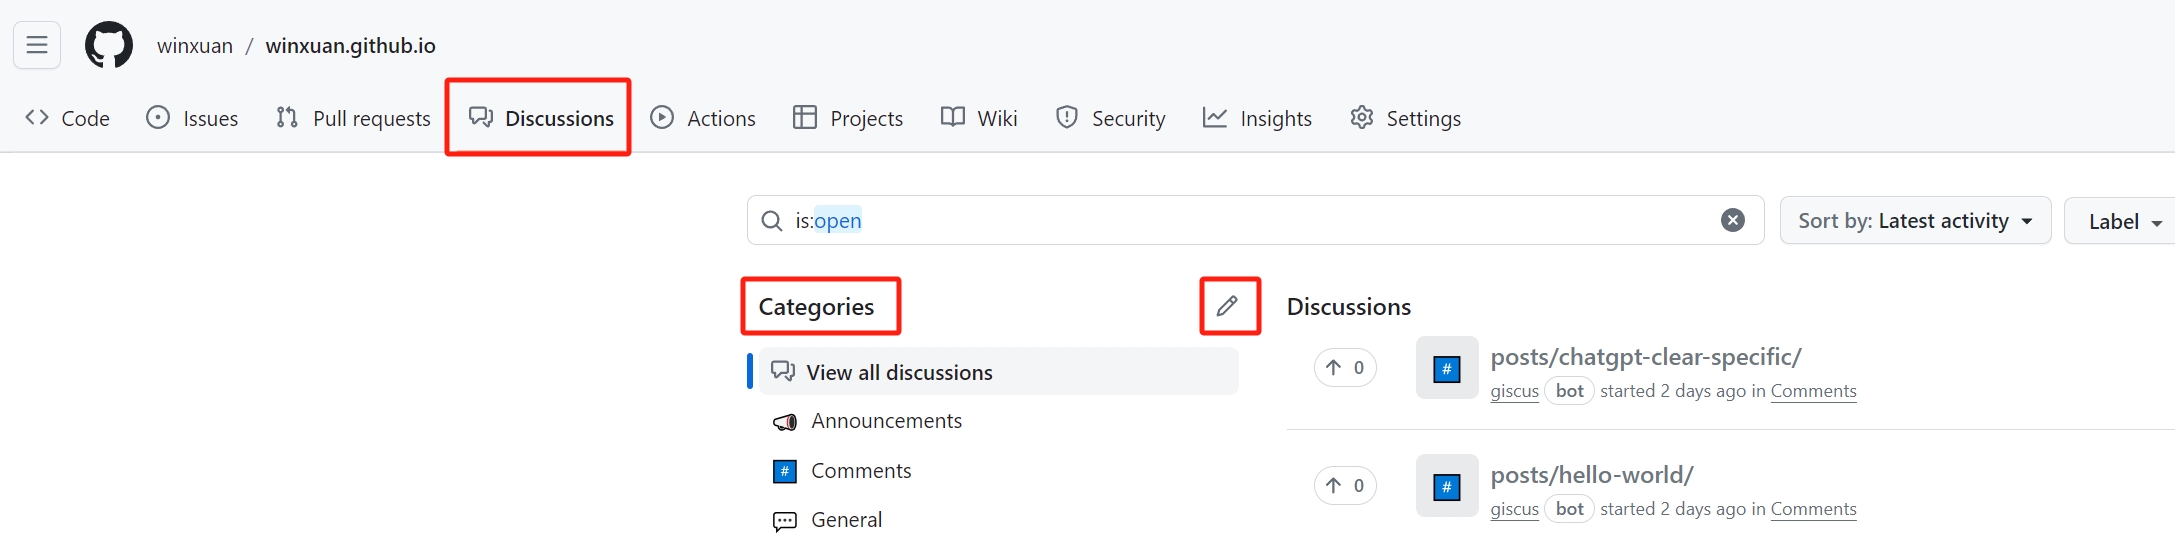The width and height of the screenshot is (2175, 544).
Task: Click the hash avatar for posts/chatgpt-clear-specific/
Action: click(1447, 368)
